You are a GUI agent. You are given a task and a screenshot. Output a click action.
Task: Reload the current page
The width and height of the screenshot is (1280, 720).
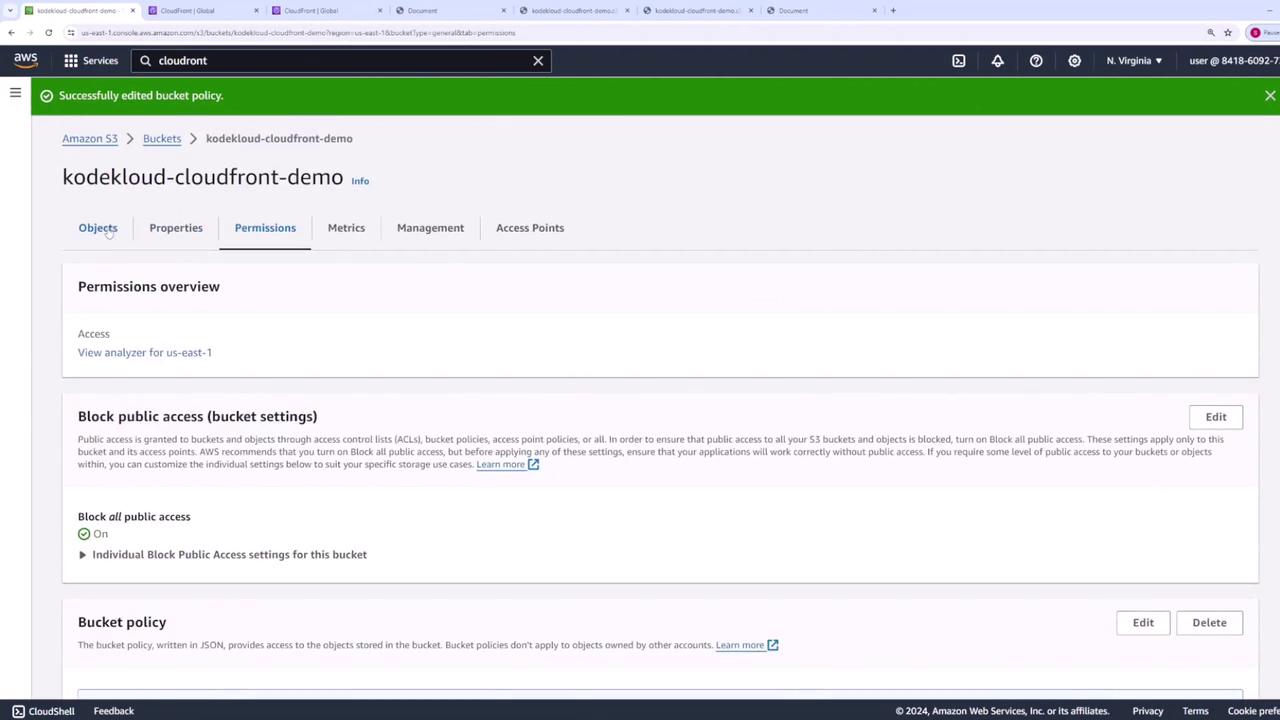coord(48,32)
